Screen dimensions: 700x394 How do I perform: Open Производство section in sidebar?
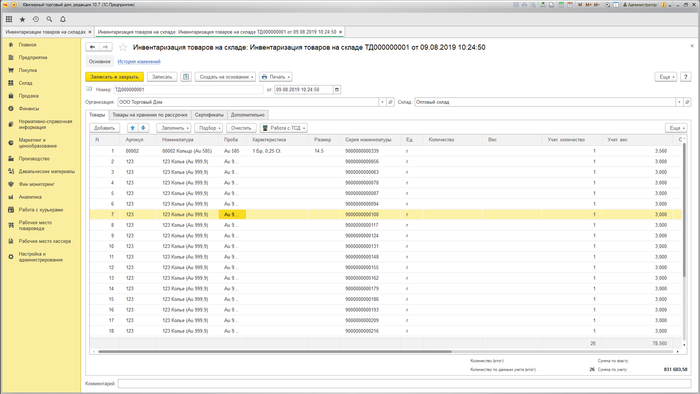click(34, 159)
